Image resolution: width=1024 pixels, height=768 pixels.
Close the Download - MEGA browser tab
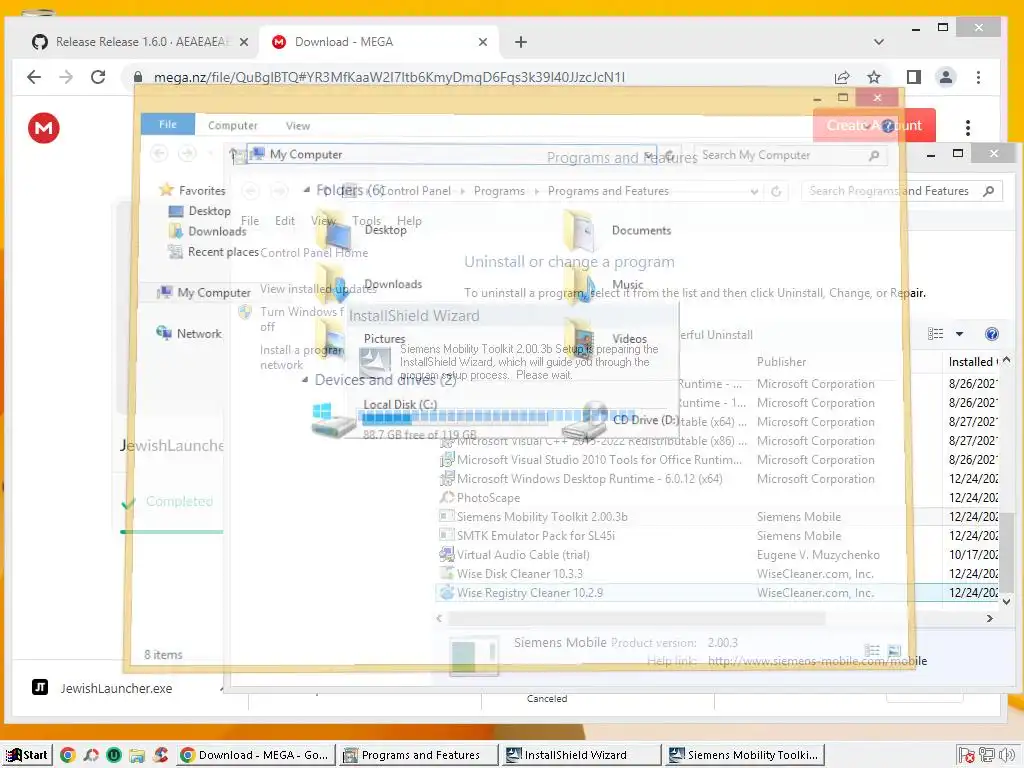pos(483,42)
